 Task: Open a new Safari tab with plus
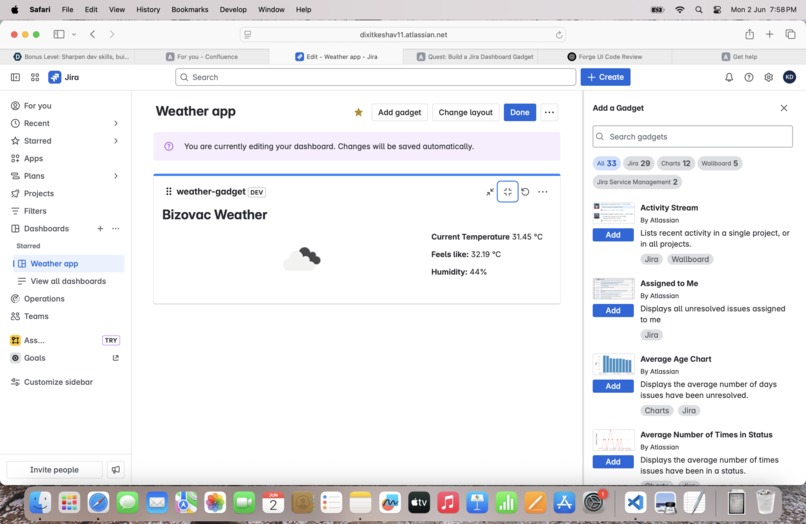coord(770,34)
